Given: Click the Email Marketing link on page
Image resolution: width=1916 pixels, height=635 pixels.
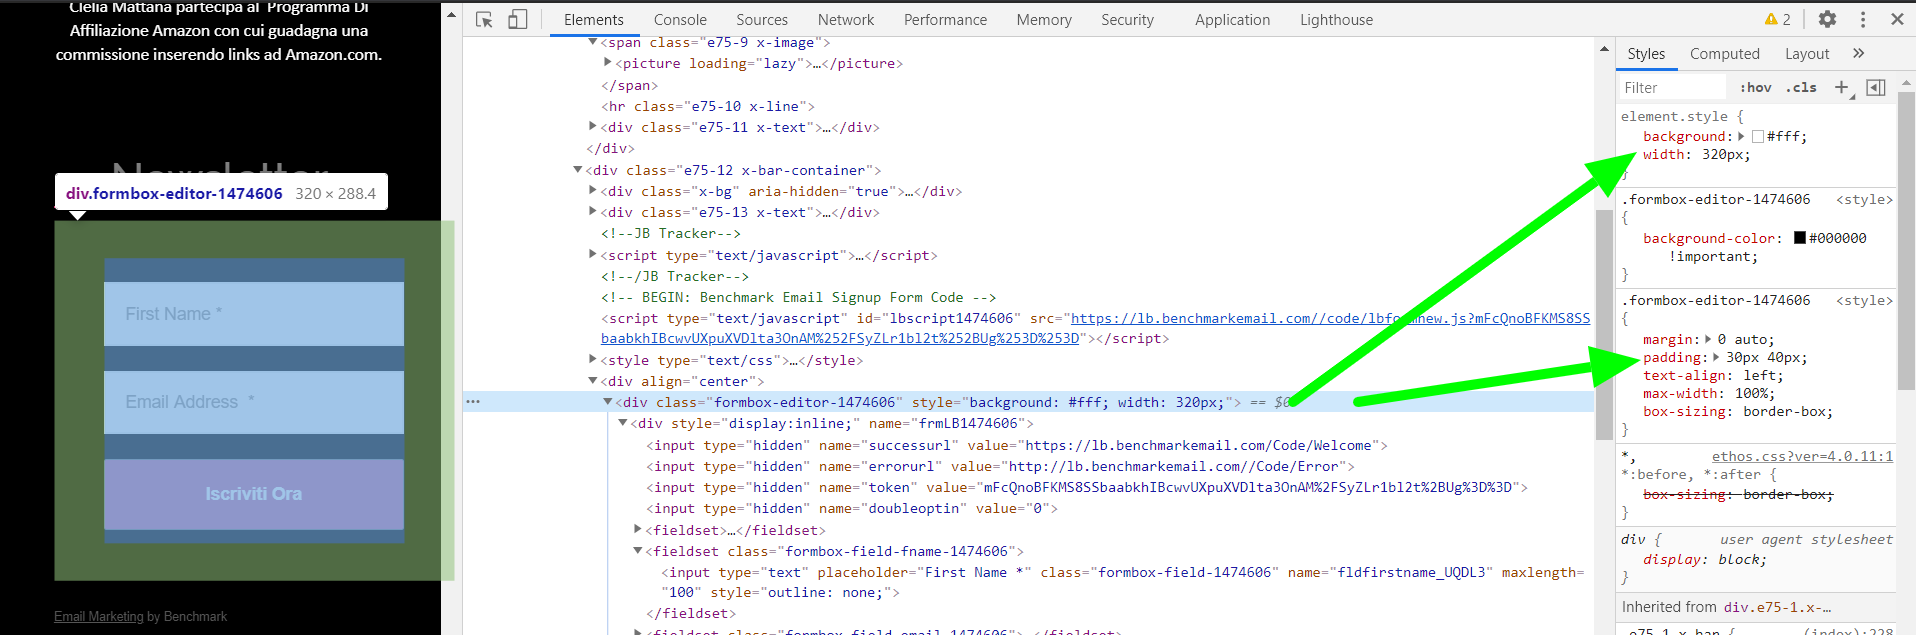Looking at the screenshot, I should pos(99,617).
